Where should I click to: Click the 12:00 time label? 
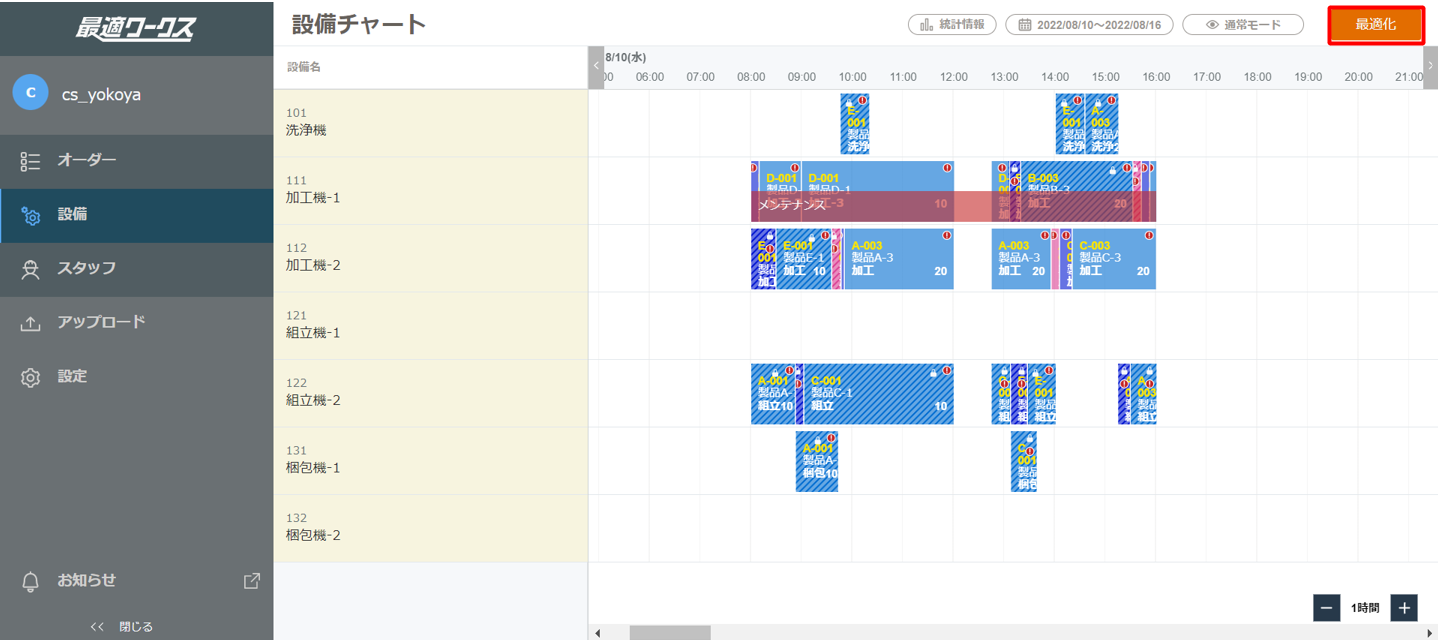point(953,77)
